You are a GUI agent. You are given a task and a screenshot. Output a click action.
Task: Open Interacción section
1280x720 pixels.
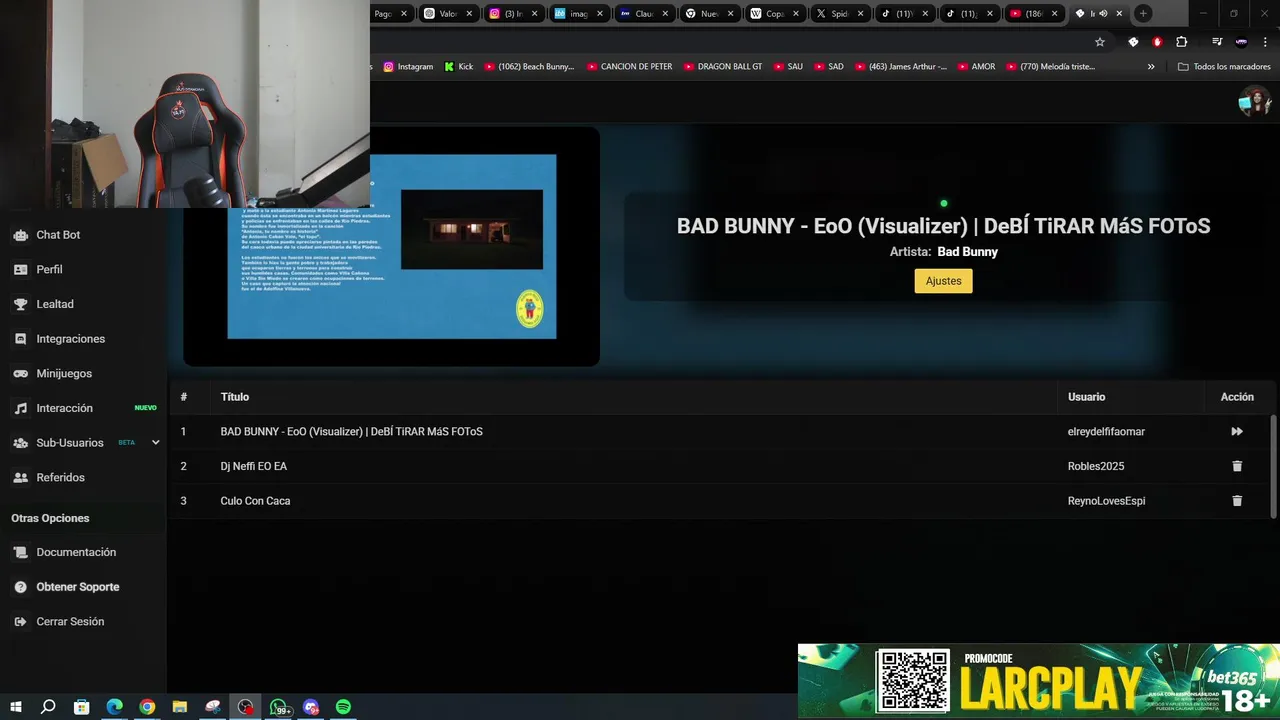[64, 408]
